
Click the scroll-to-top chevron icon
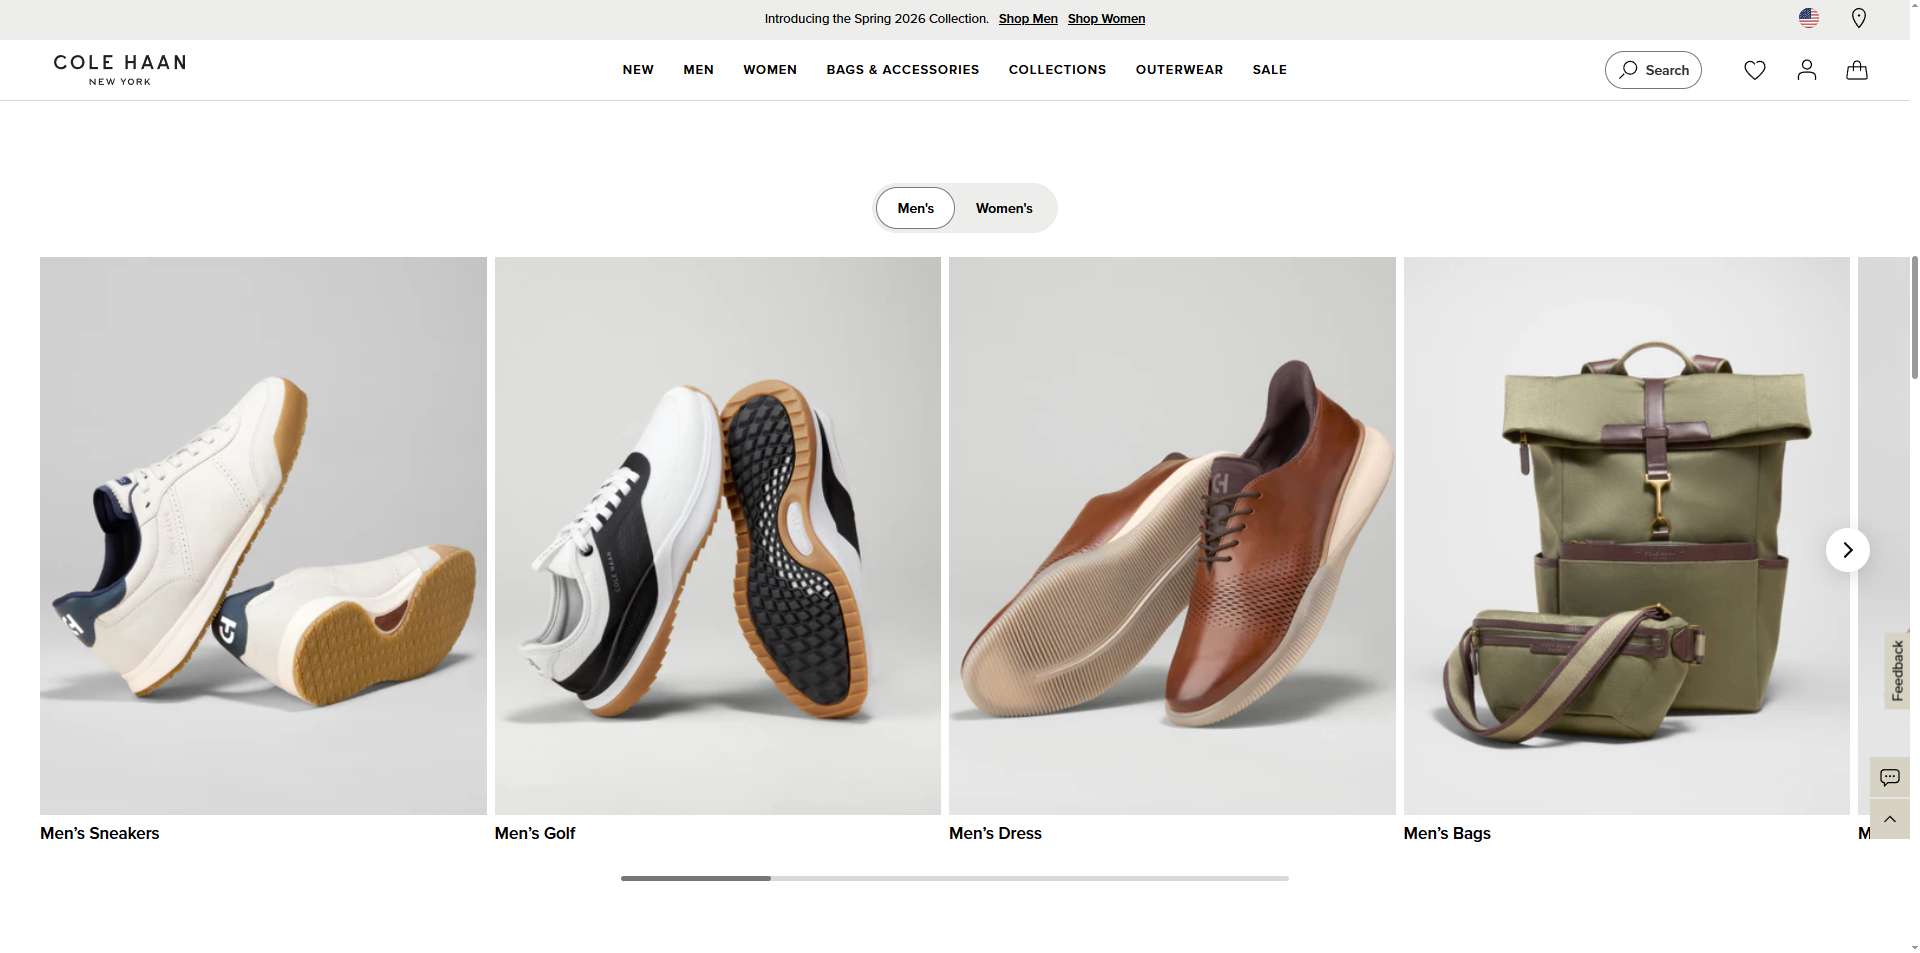pos(1890,819)
